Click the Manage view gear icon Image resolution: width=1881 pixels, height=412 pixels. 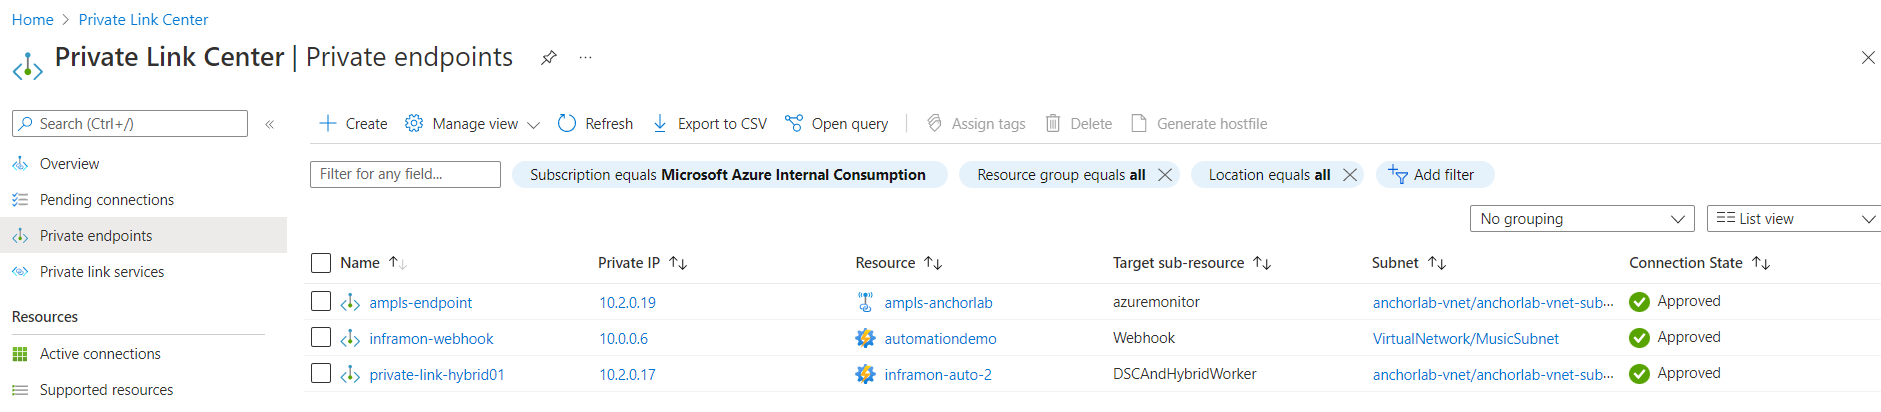pos(414,123)
